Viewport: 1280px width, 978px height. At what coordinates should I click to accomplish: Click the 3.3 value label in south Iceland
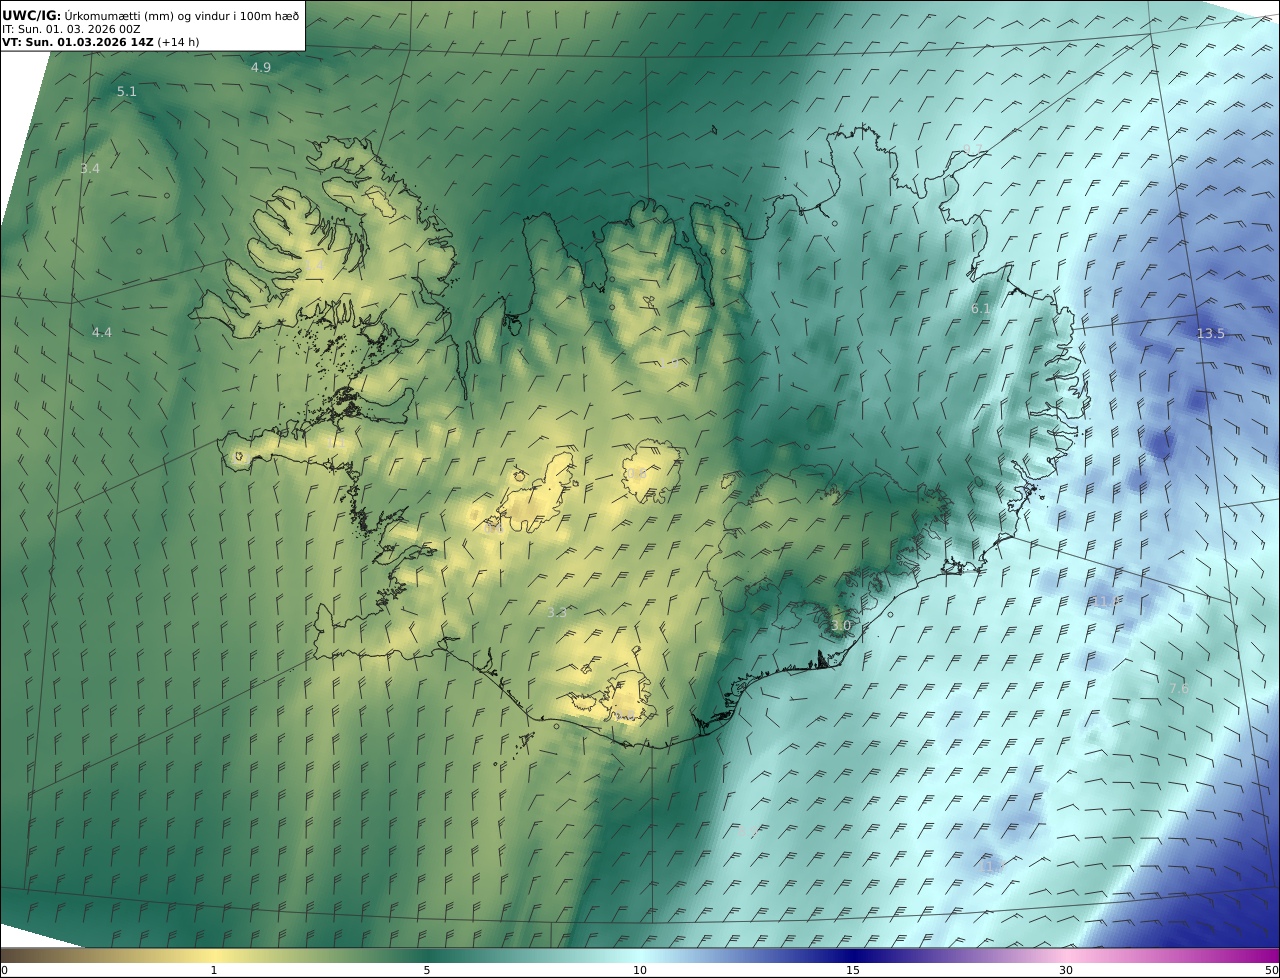click(557, 612)
